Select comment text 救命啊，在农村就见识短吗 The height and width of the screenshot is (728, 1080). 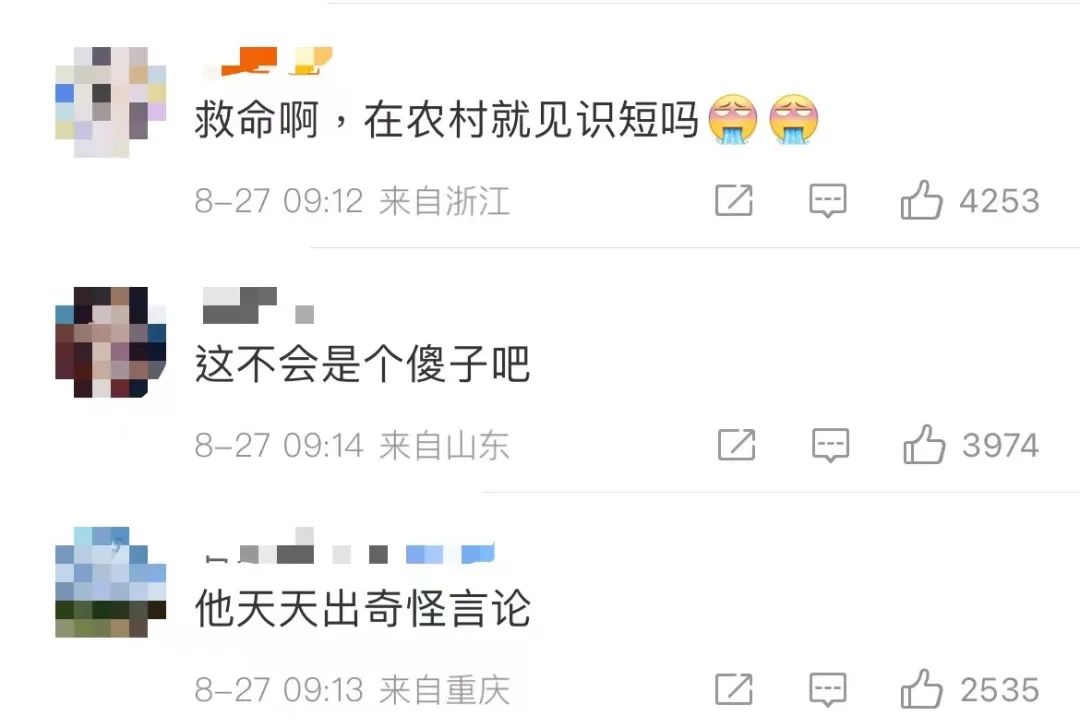click(x=446, y=120)
